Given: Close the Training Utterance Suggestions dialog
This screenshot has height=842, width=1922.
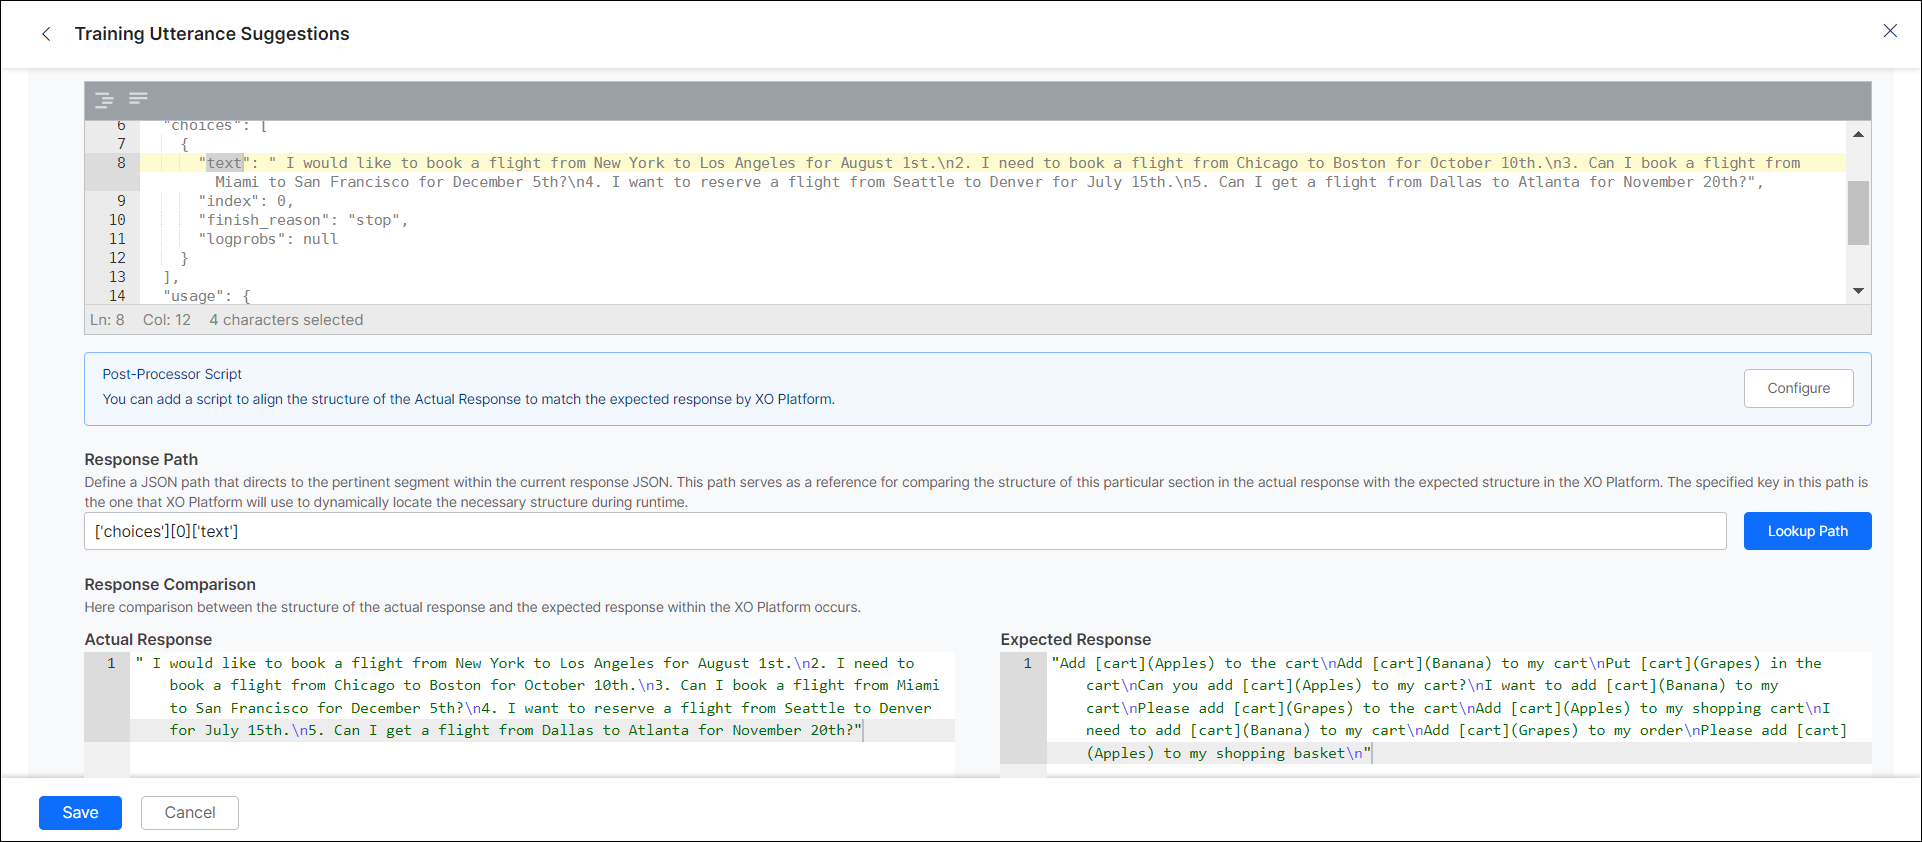Looking at the screenshot, I should [1889, 31].
